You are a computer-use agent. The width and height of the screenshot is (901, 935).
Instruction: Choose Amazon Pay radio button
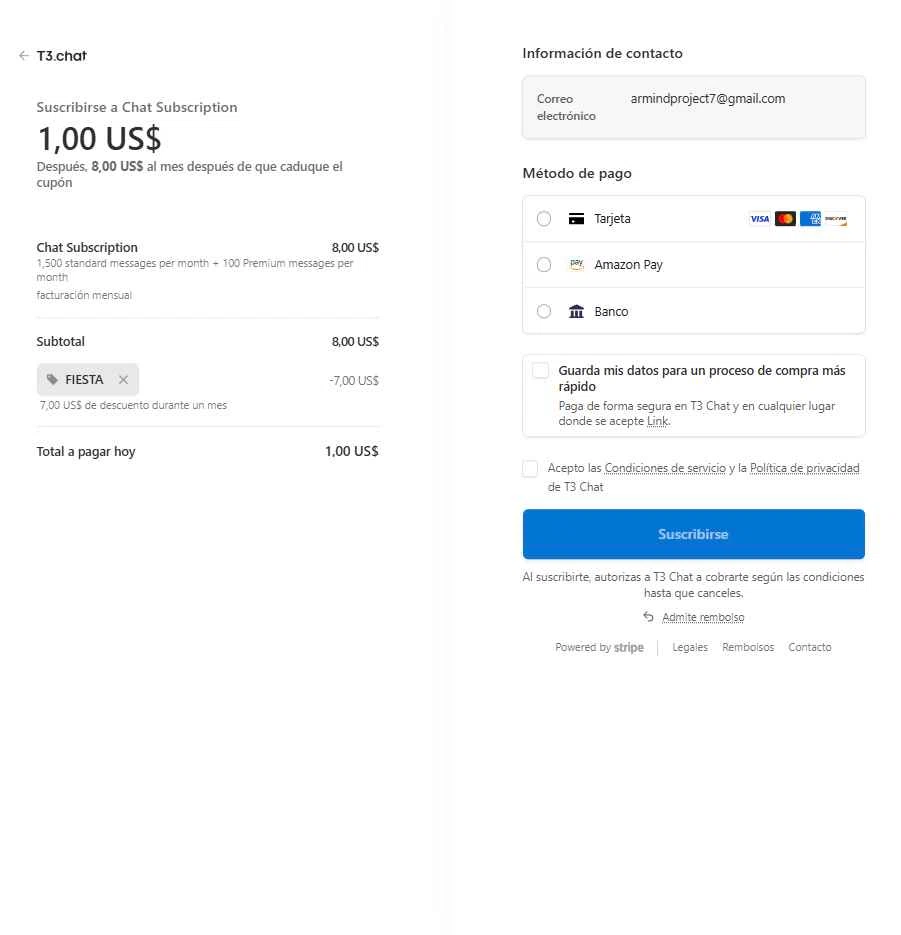(544, 265)
